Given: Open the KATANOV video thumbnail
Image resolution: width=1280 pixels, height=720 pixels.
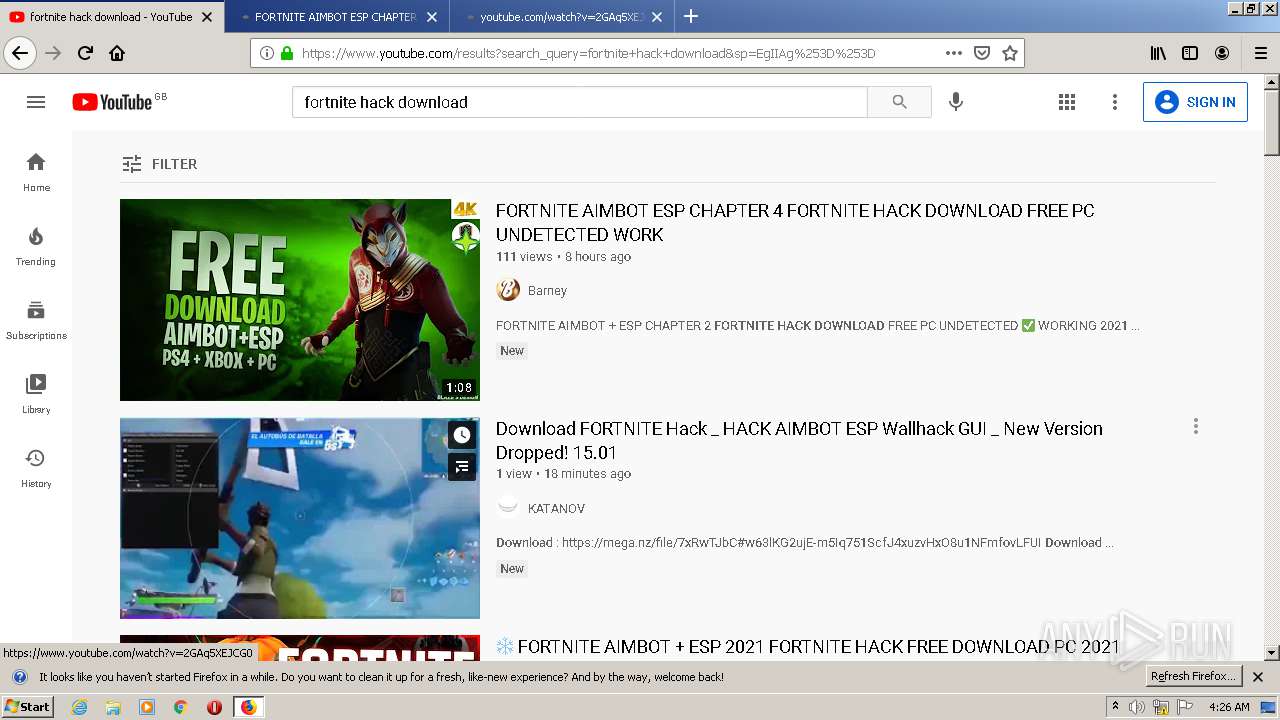Looking at the screenshot, I should pos(300,518).
